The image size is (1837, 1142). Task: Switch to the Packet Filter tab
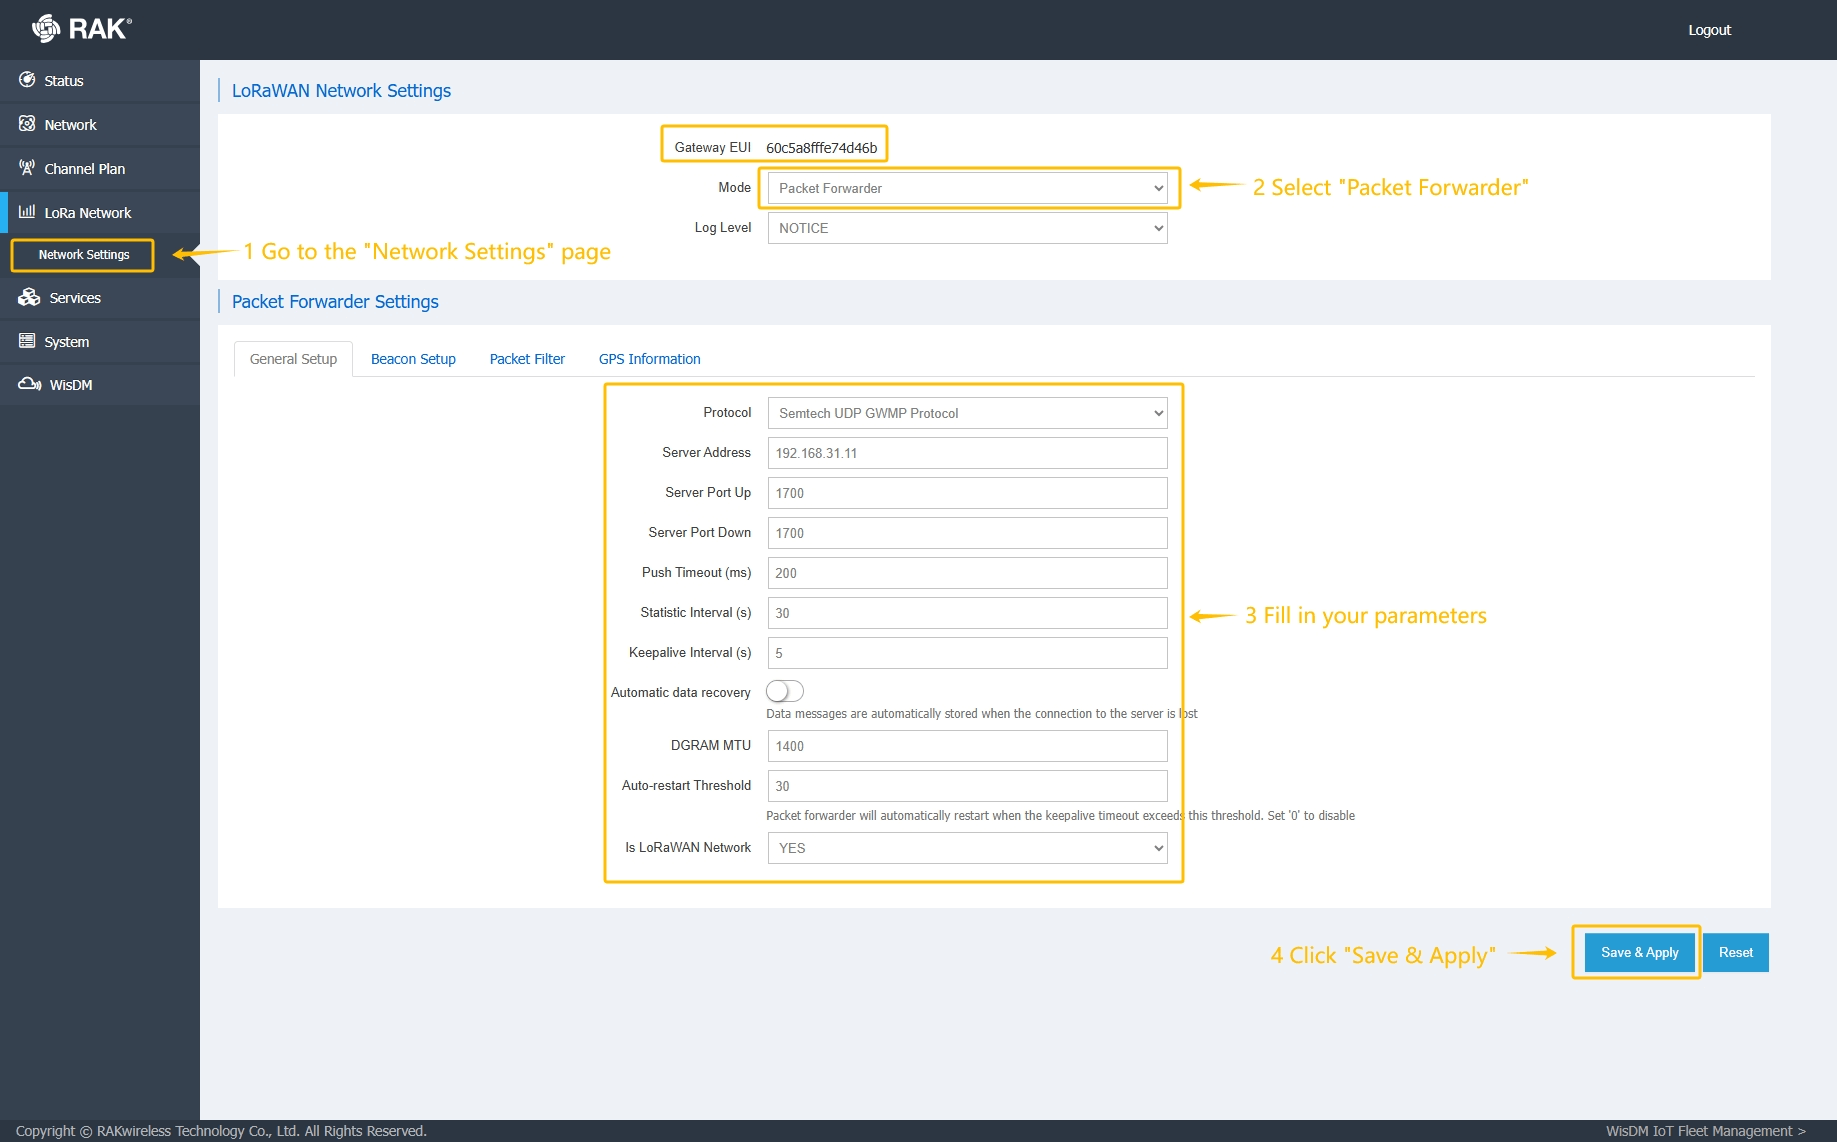coord(527,359)
